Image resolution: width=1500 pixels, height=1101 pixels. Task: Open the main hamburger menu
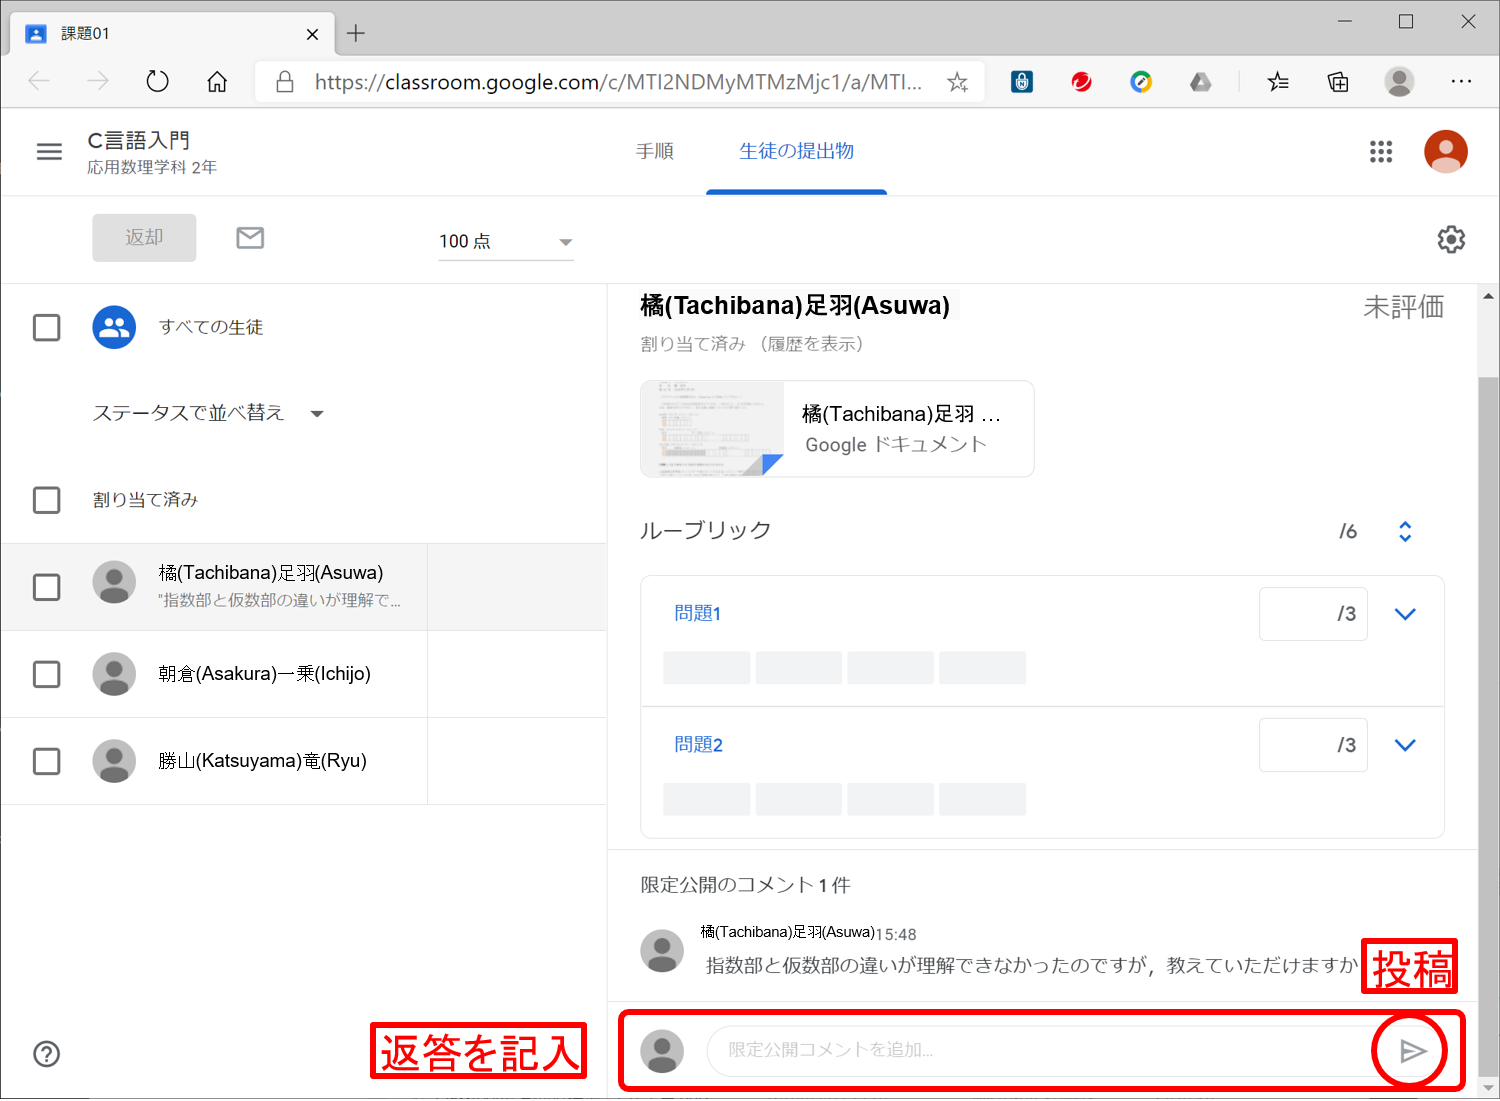(49, 152)
